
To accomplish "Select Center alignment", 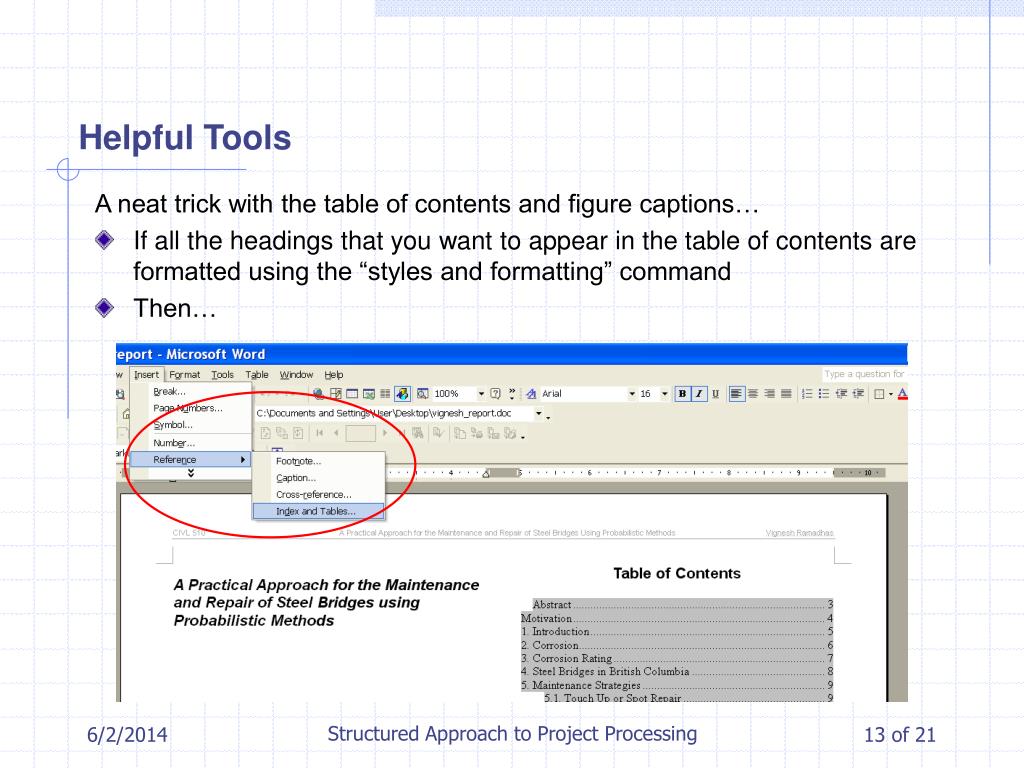I will coord(753,394).
